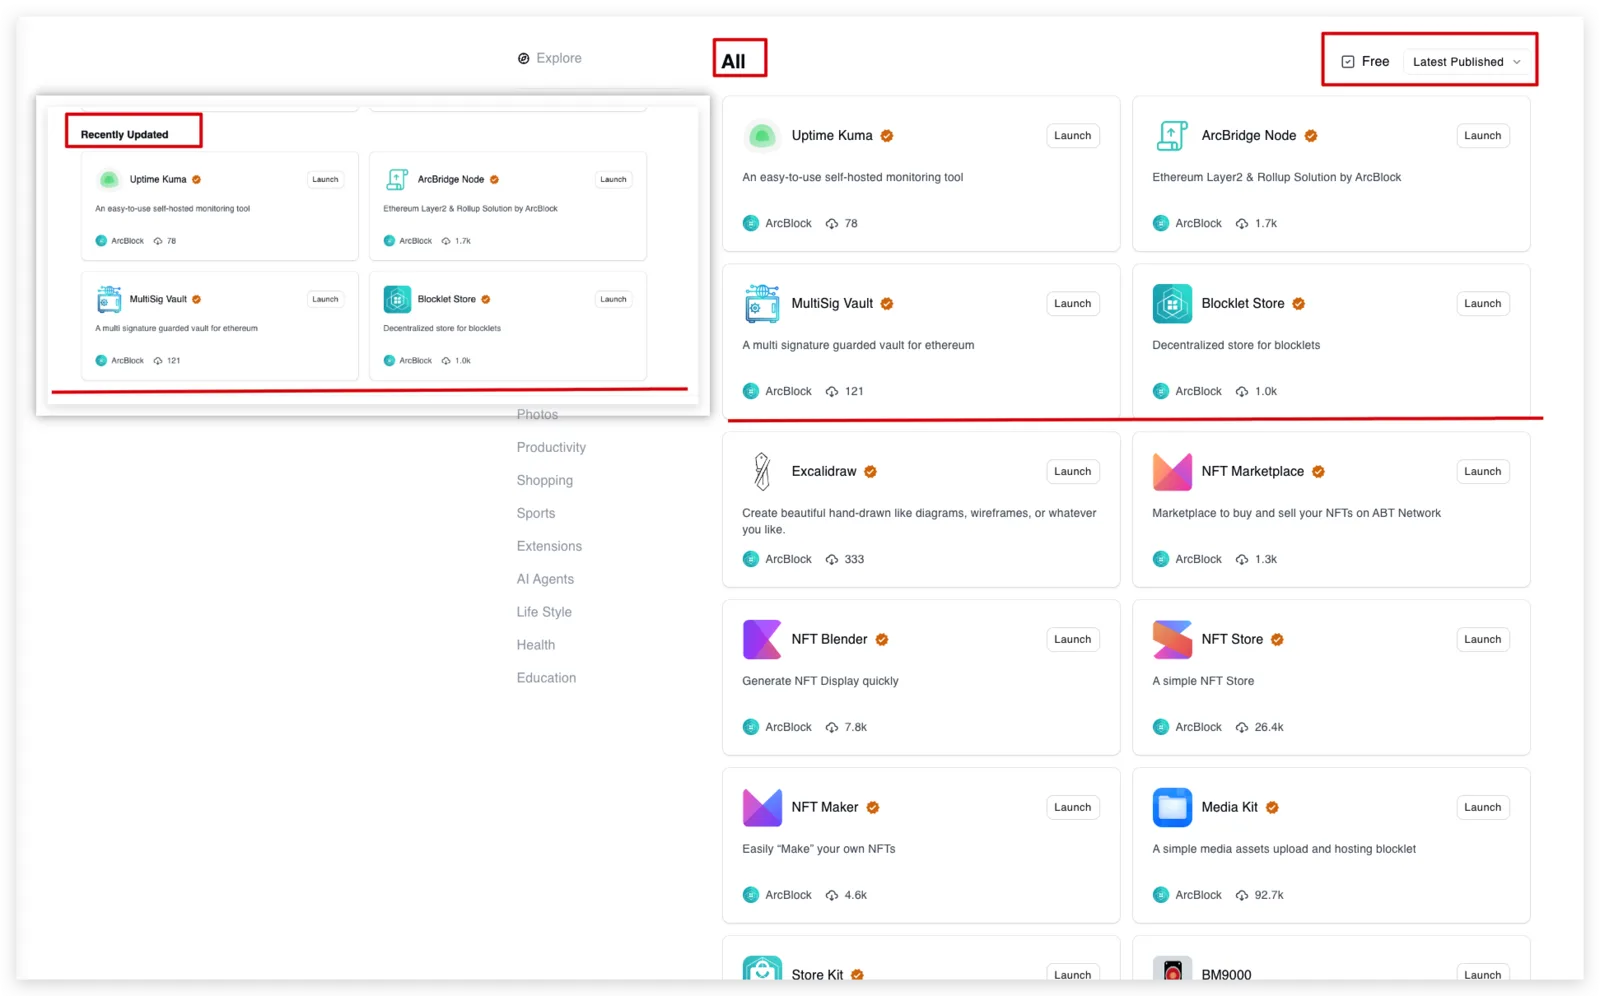
Task: Launch MultiSig Vault from the All list
Action: click(x=1073, y=304)
